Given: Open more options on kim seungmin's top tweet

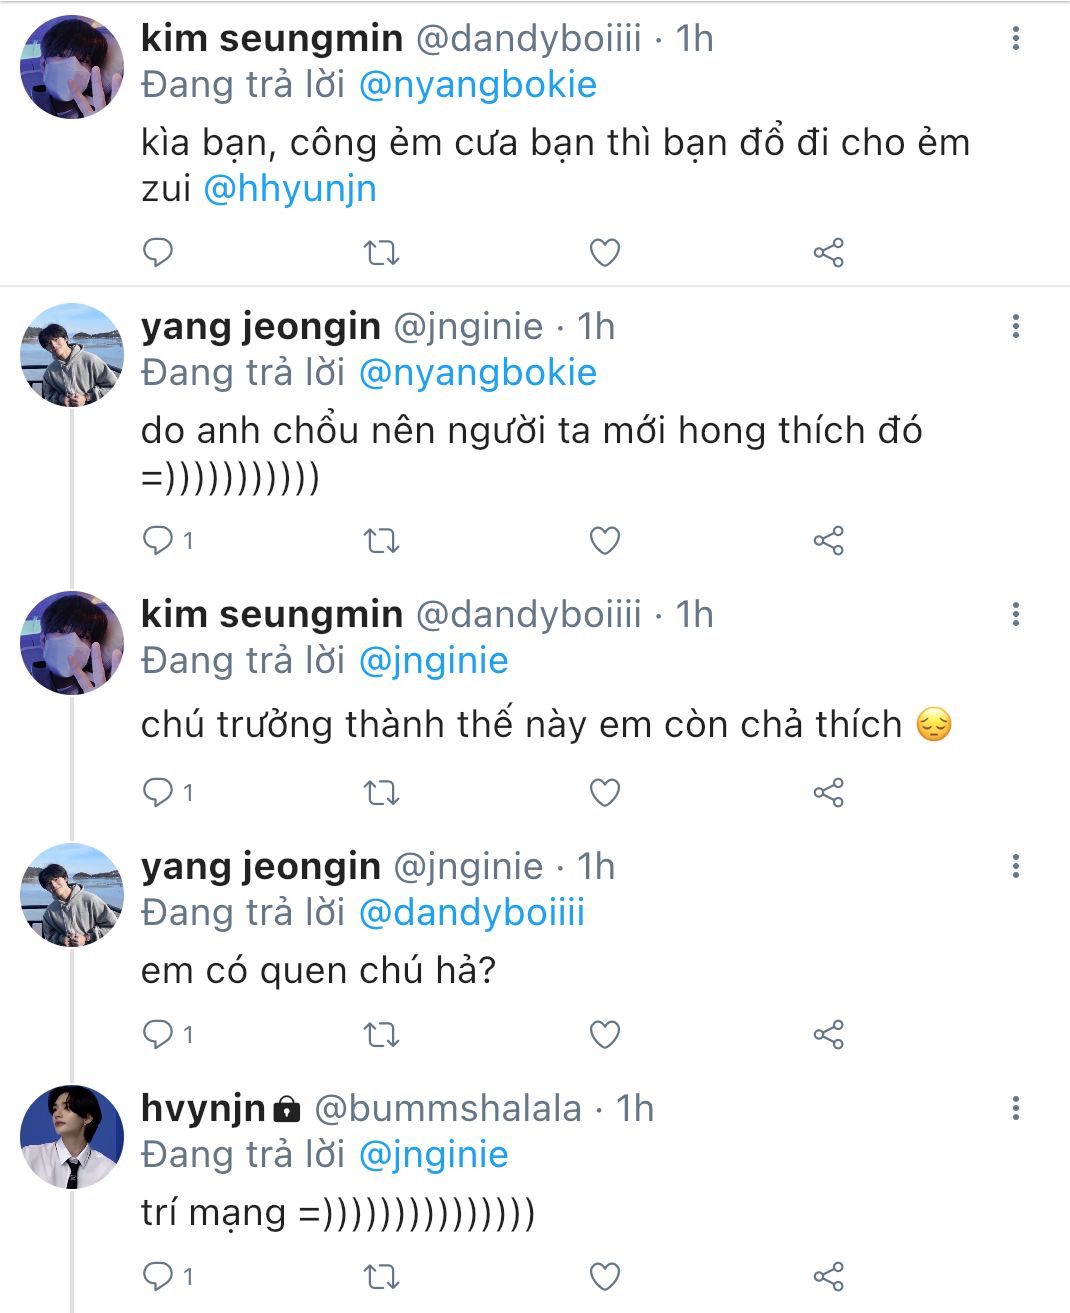Looking at the screenshot, I should point(1015,39).
